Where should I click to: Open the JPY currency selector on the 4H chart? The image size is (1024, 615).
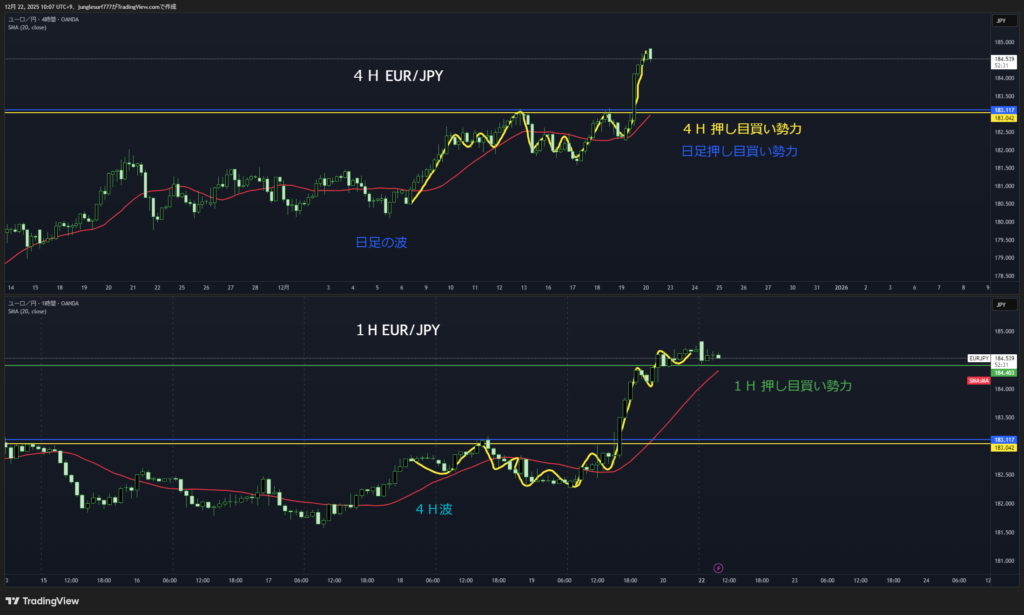coord(999,20)
